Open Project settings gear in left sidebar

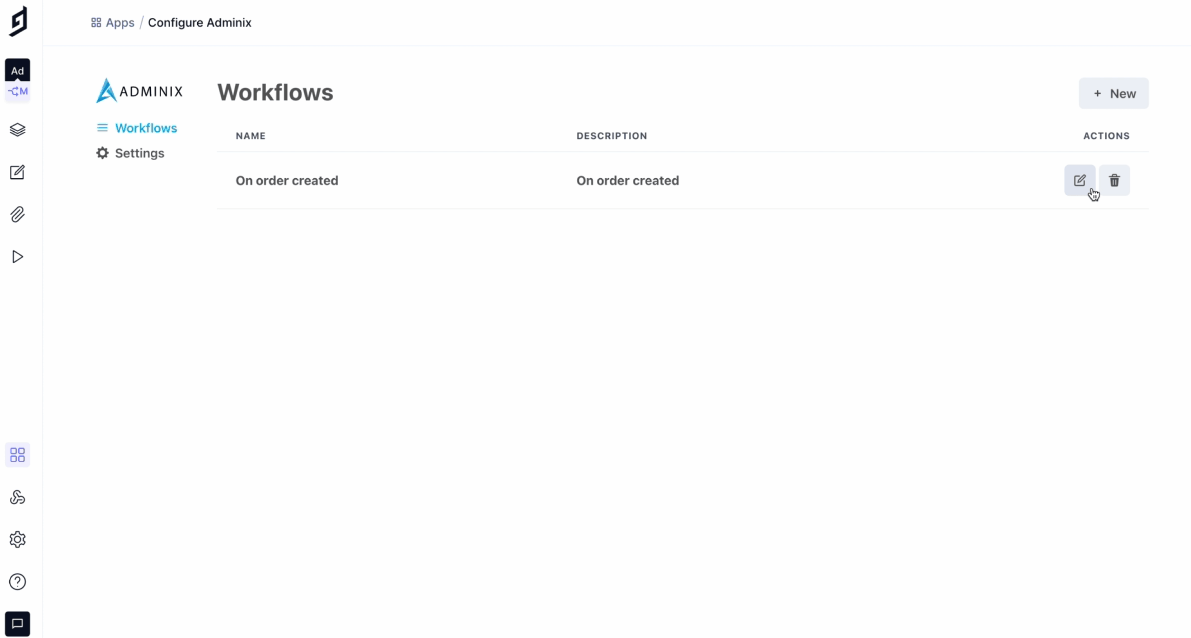17,539
